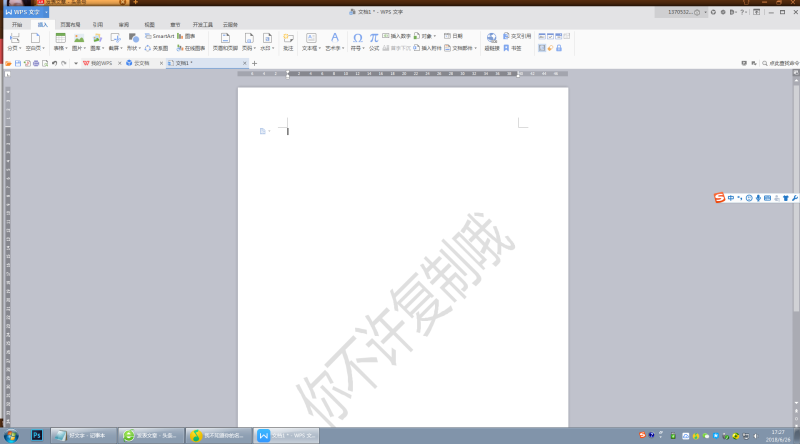Open the 云服务 ribbon tab
The image size is (800, 444).
pos(230,24)
